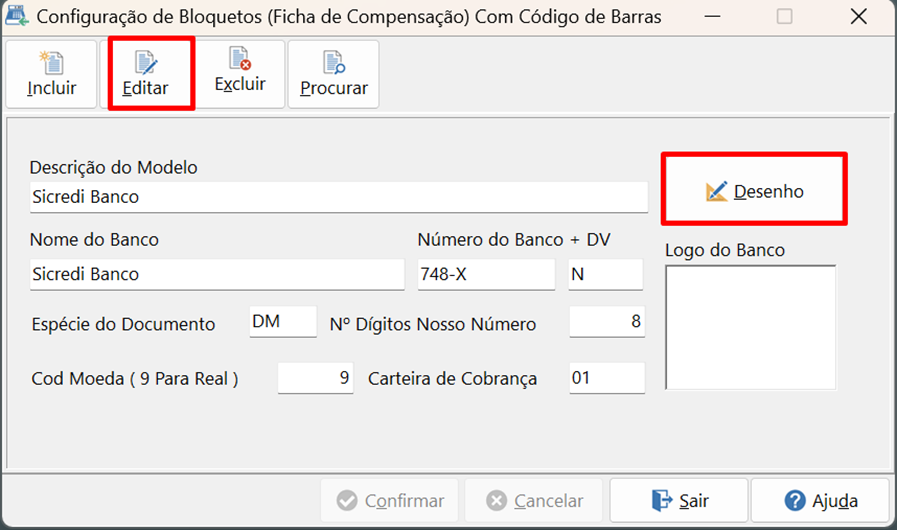This screenshot has height=530, width=897.
Task: Click into the Nome do Banco field
Action: [217, 274]
